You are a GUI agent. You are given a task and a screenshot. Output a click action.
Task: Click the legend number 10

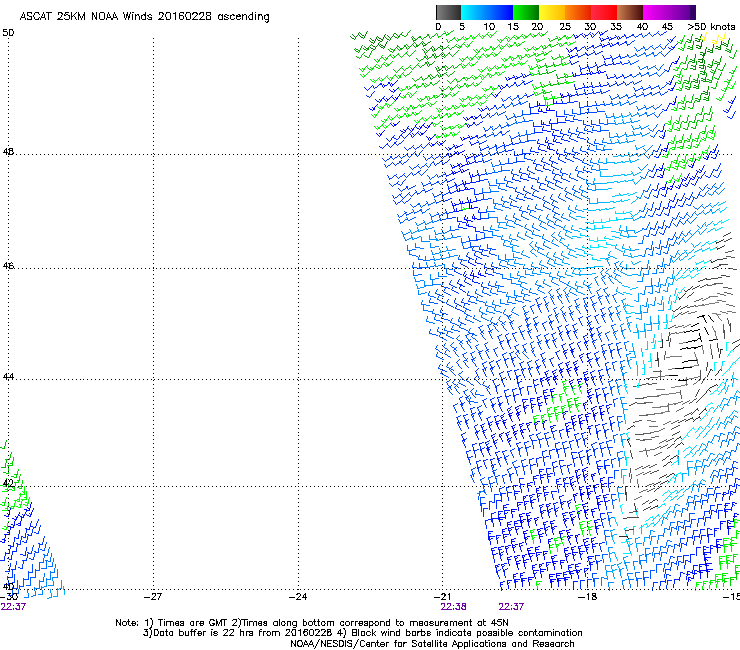489,27
